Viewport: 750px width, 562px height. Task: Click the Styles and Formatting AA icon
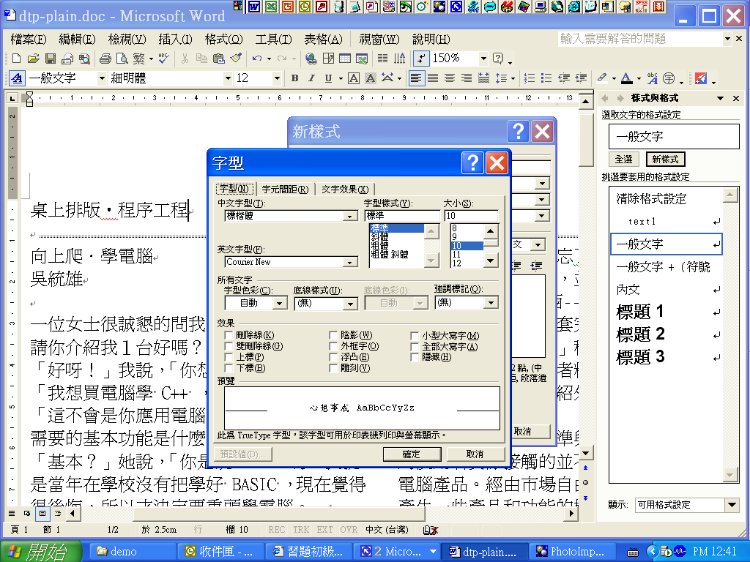point(17,78)
